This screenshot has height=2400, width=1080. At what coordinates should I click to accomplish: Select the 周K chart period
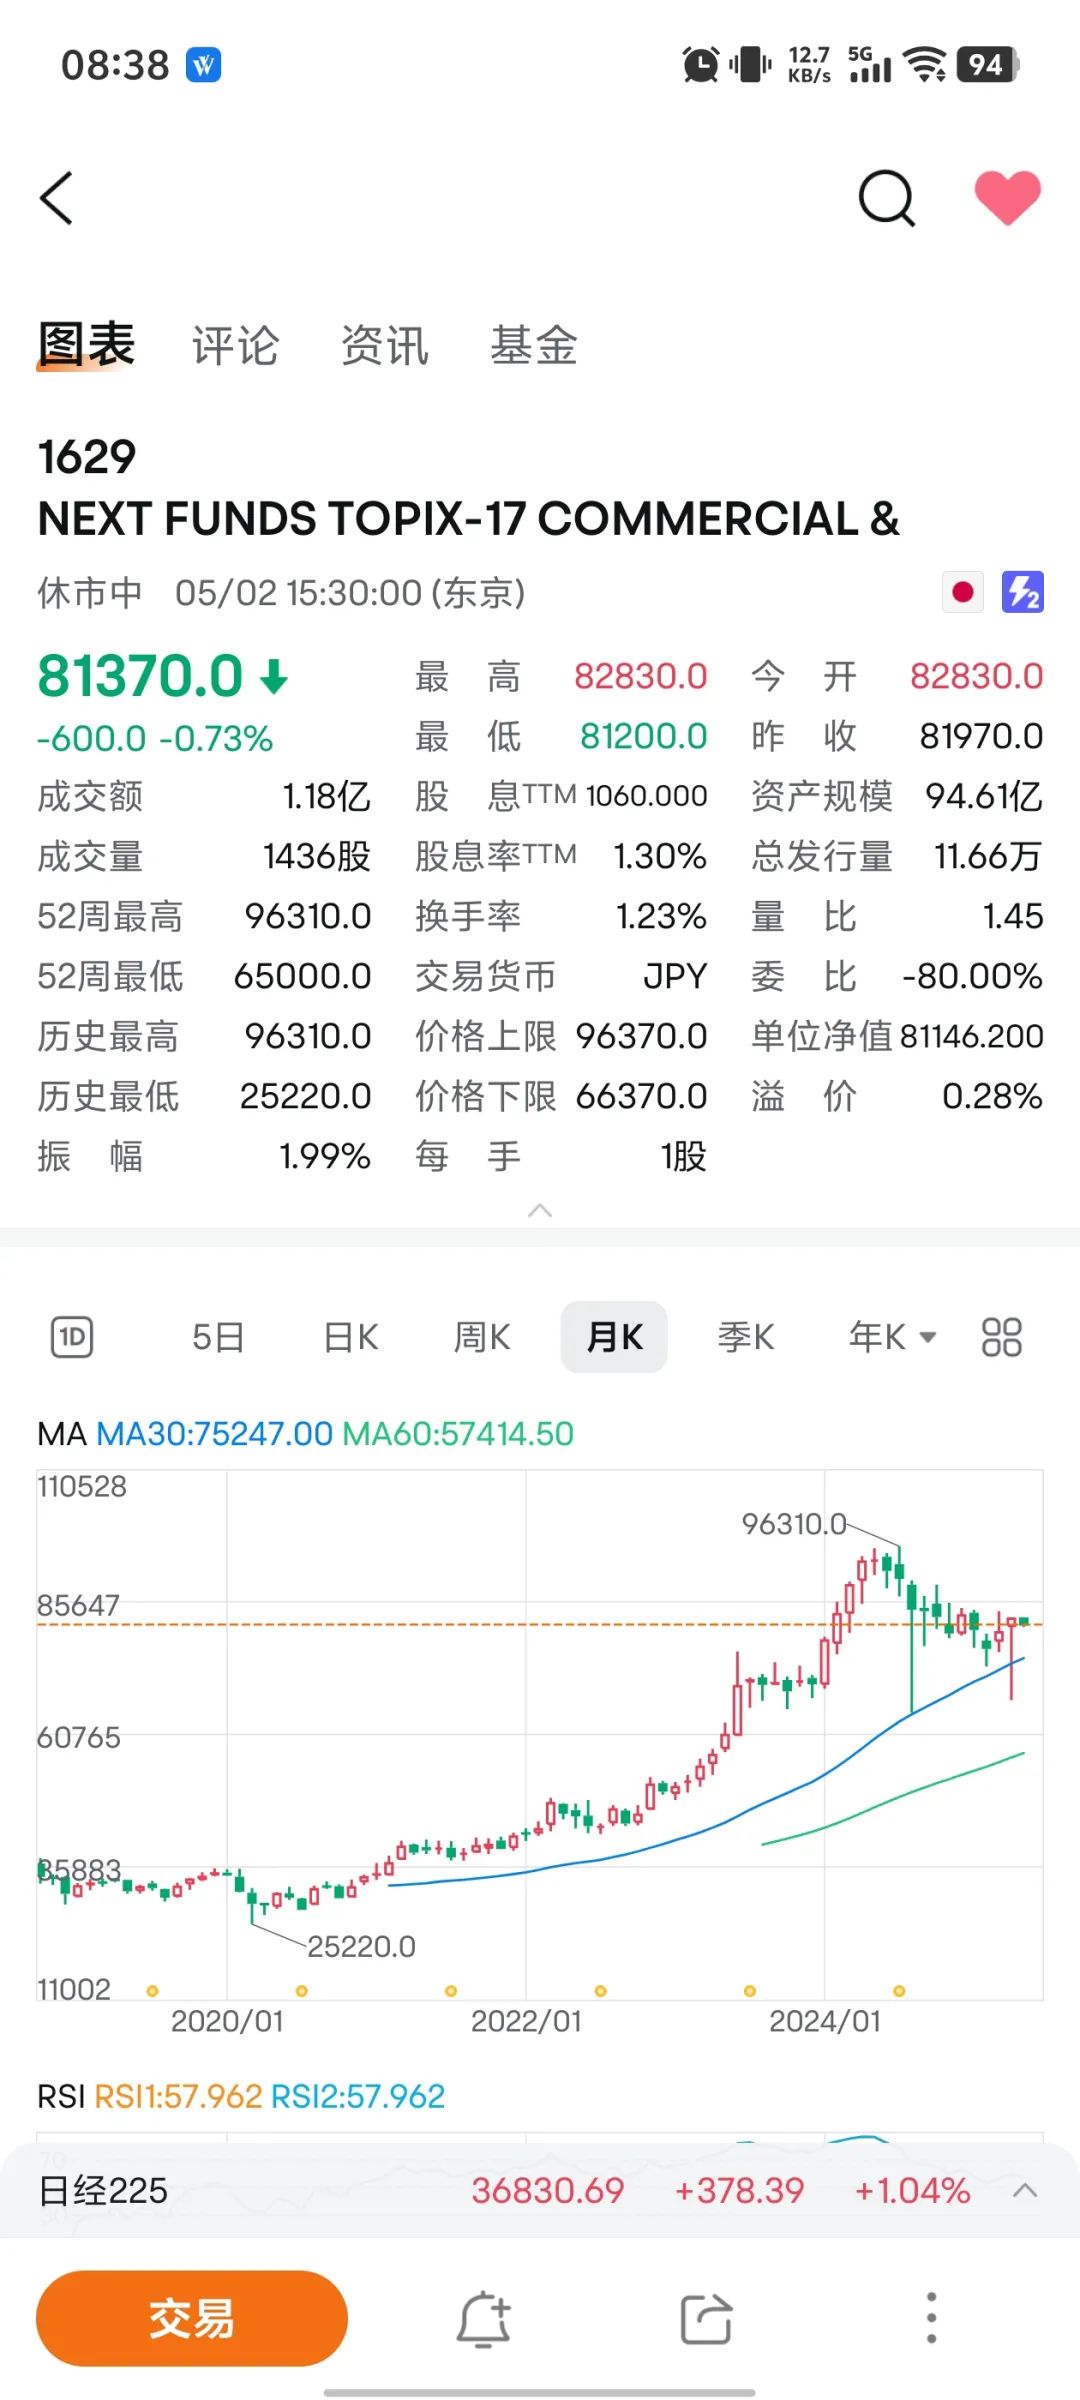coord(482,1337)
